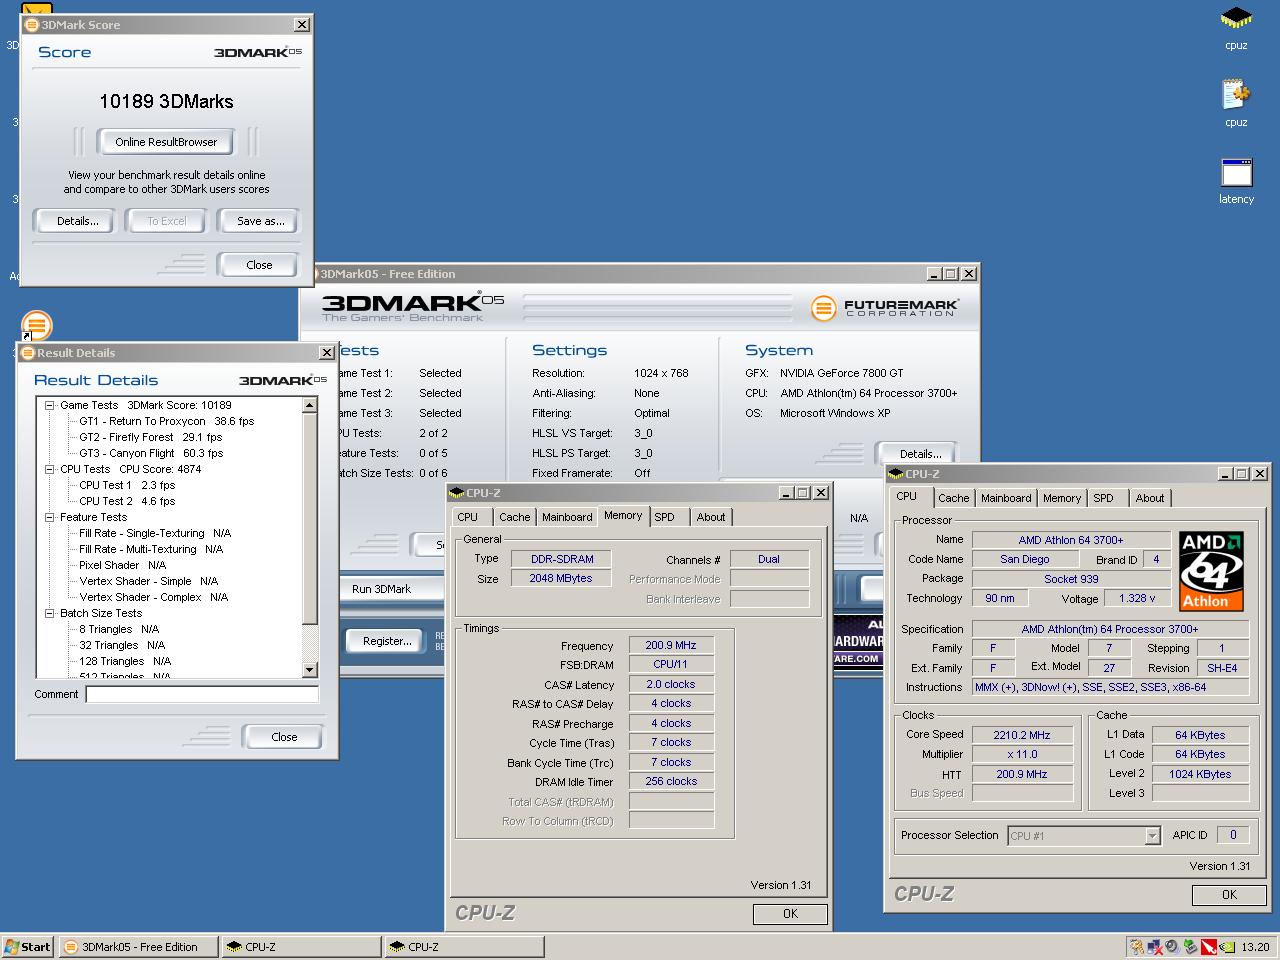Collapse the Game Tests tree node
Image resolution: width=1280 pixels, height=960 pixels.
coord(49,405)
